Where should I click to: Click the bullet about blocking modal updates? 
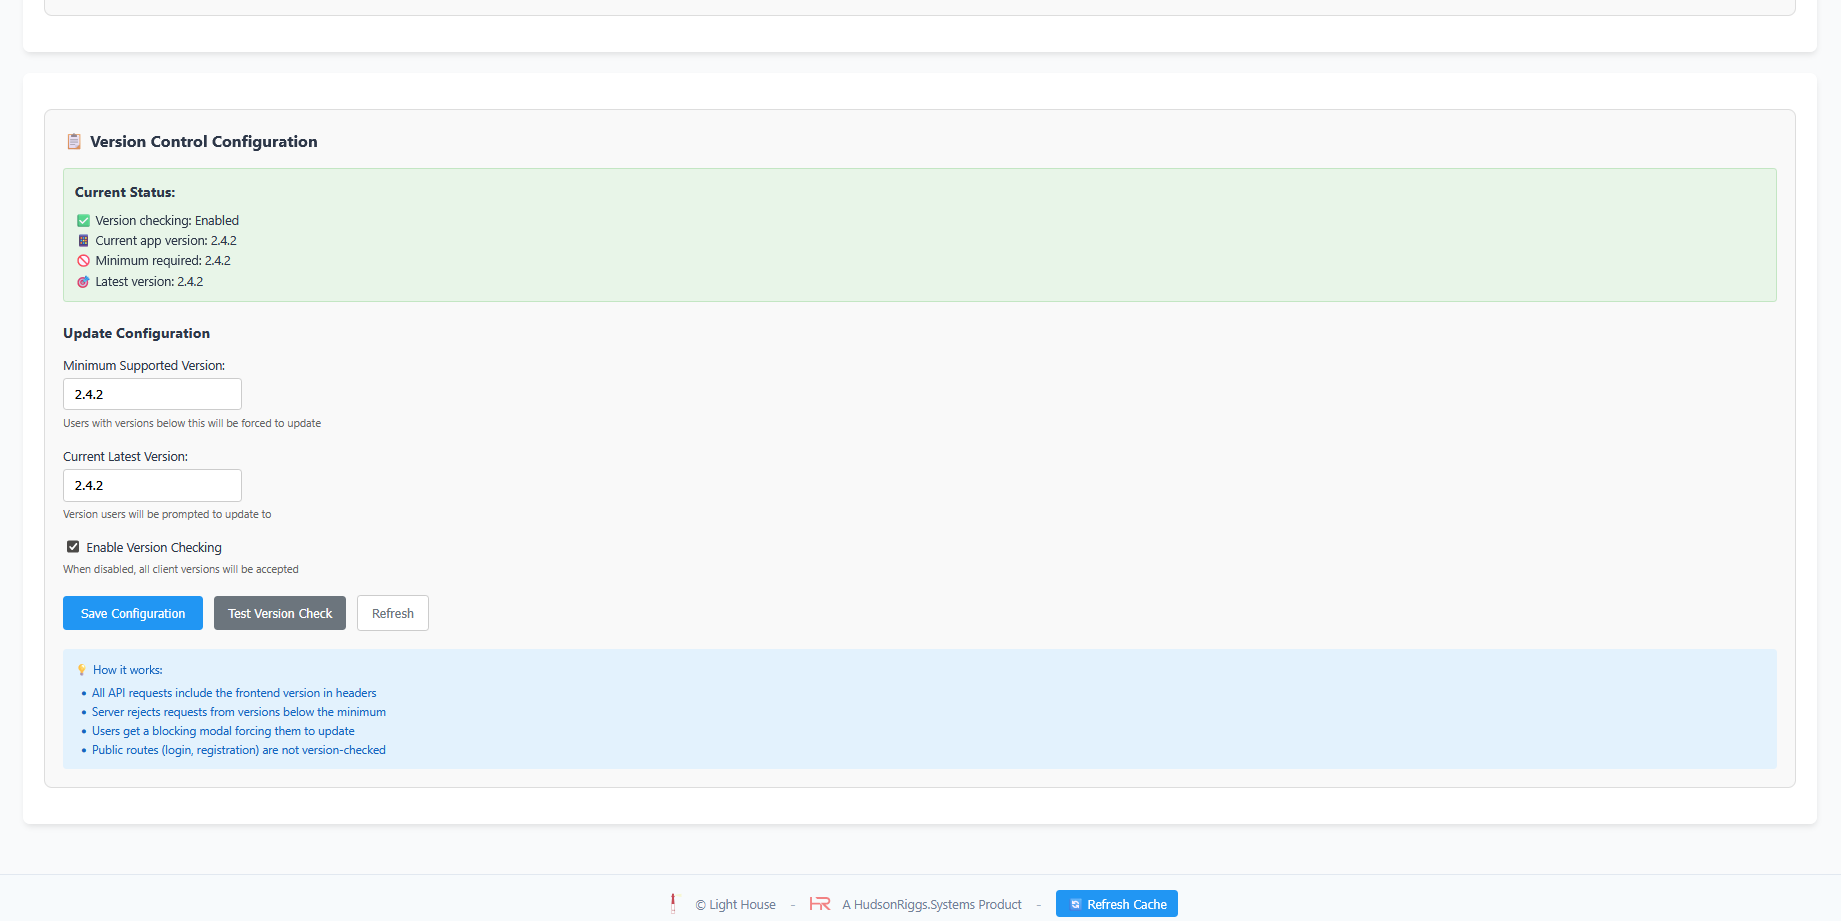(223, 731)
